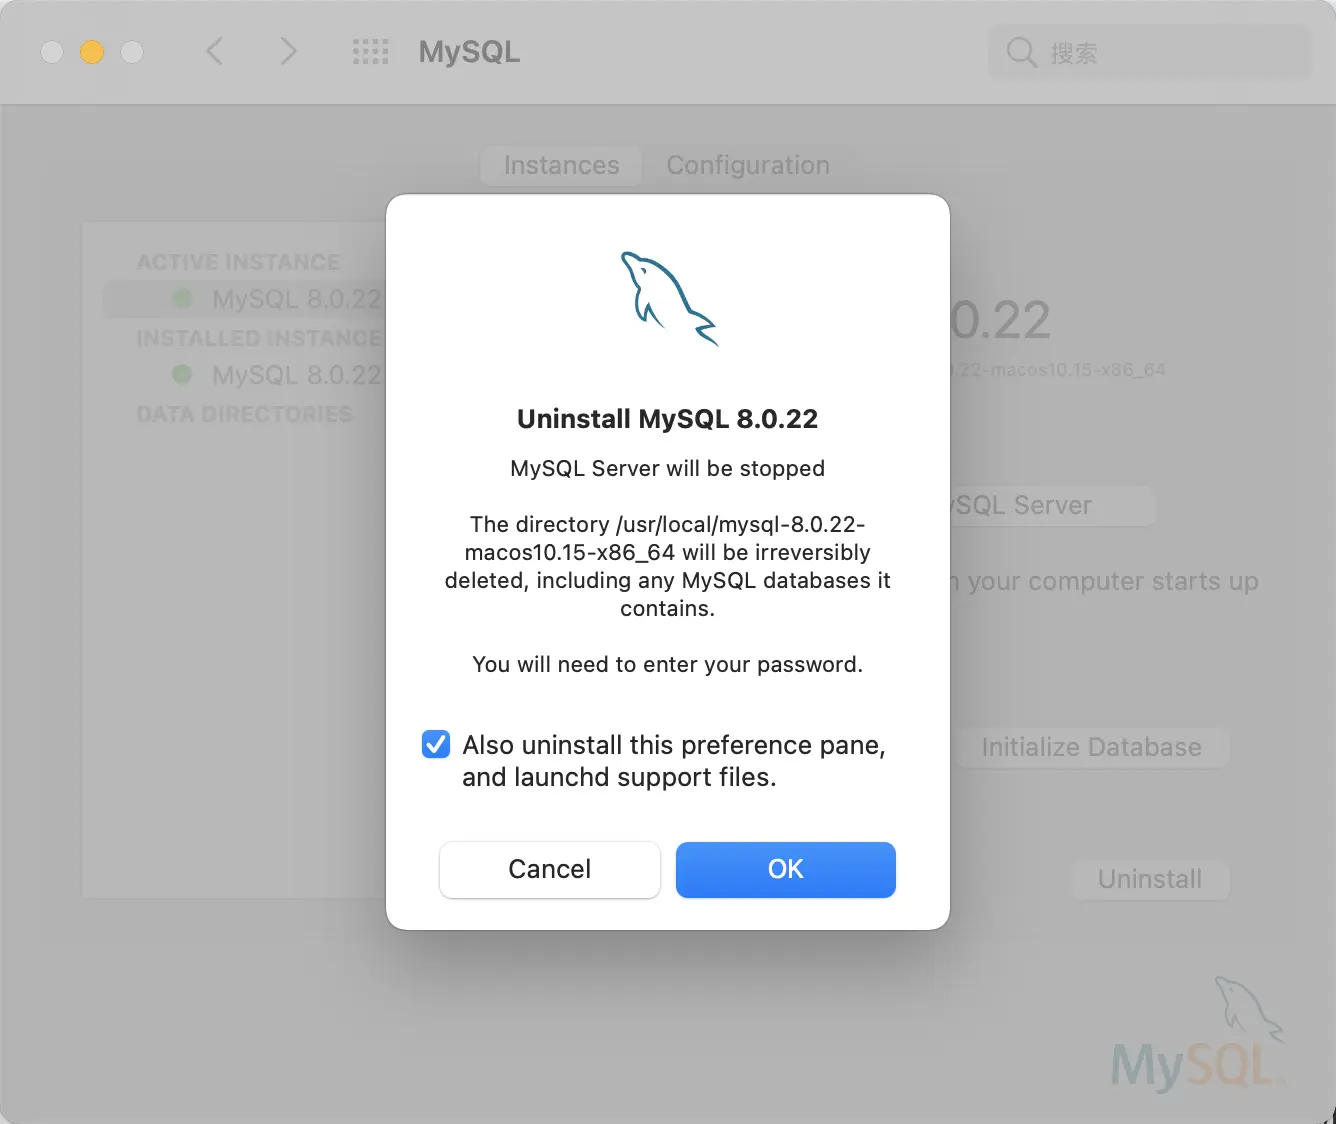
Task: Uncheck Also uninstall this preference pane
Action: [x=436, y=745]
